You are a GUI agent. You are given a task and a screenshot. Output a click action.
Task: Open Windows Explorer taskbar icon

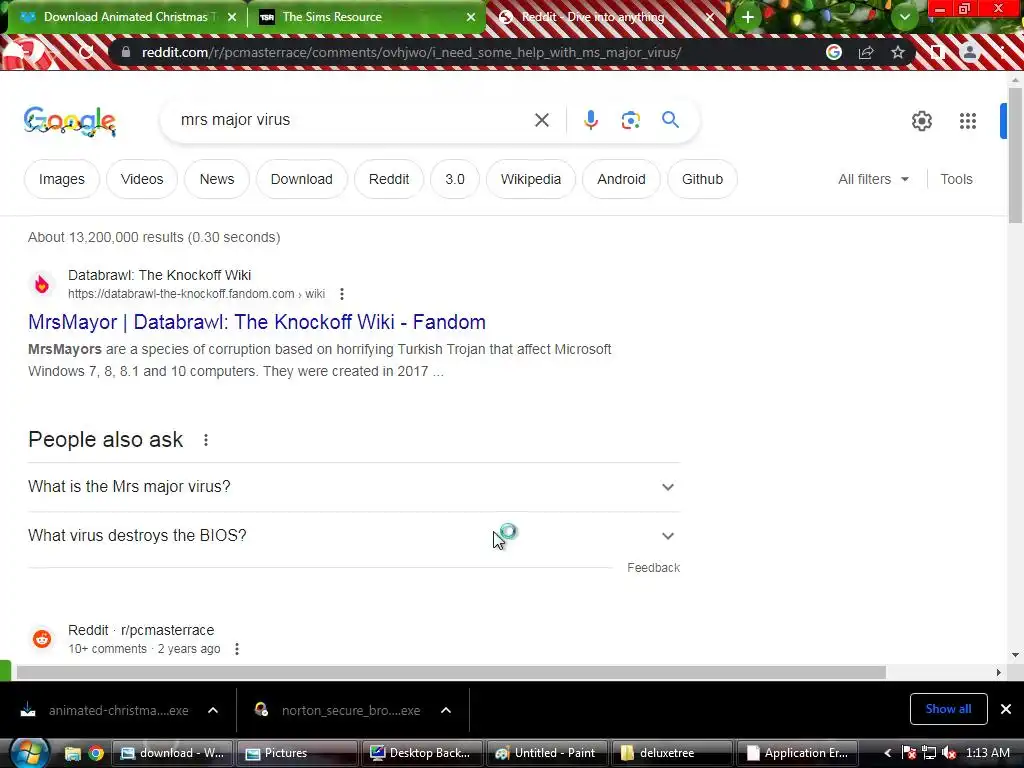72,753
